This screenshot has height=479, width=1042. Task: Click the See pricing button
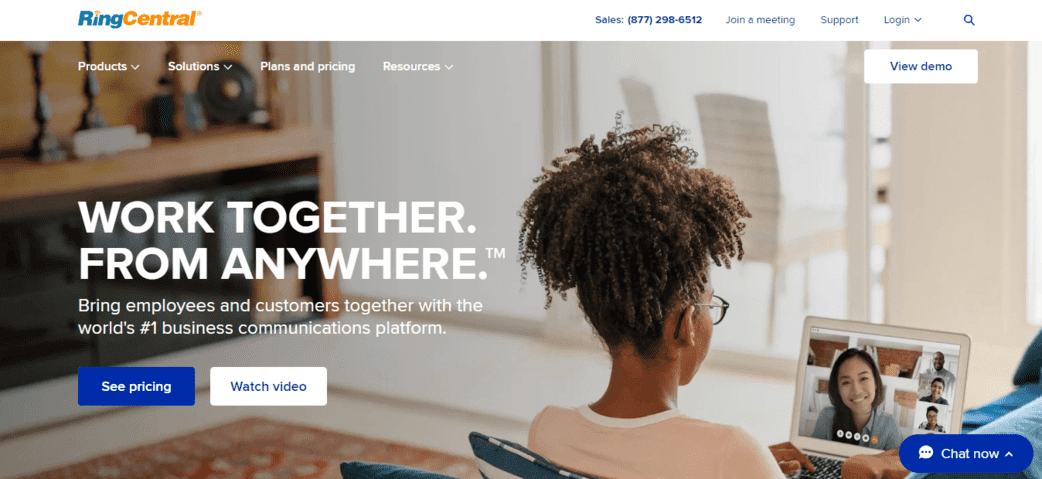coord(136,386)
